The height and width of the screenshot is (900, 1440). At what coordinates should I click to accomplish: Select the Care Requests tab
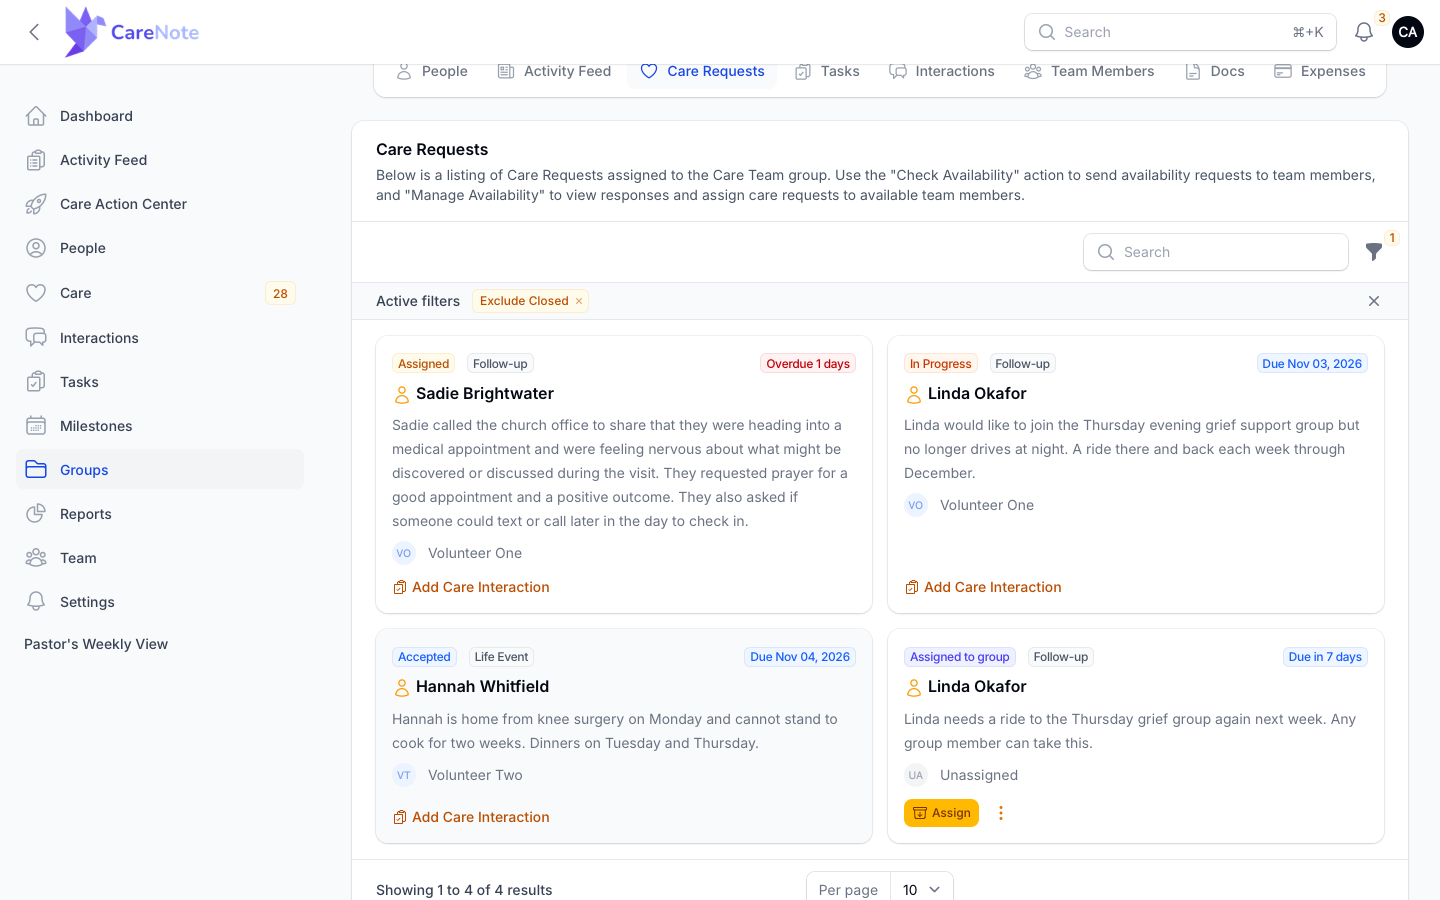click(702, 71)
